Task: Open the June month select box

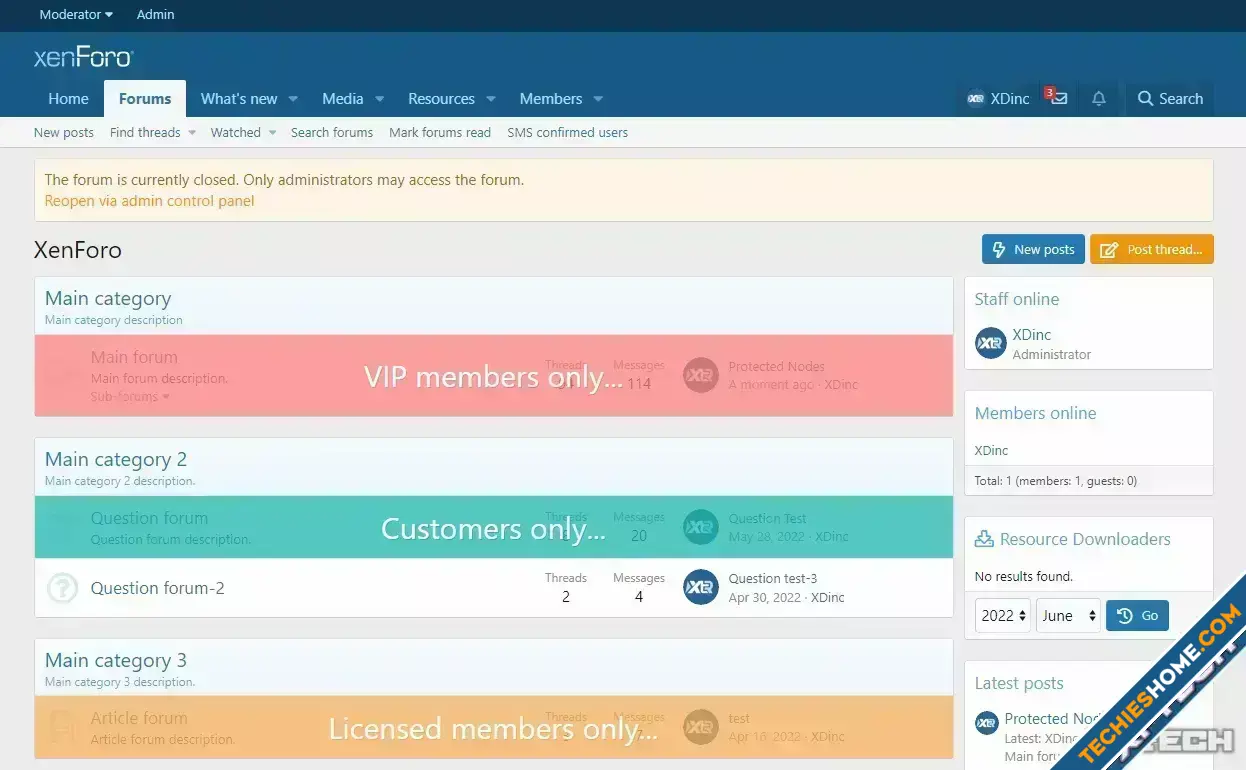Action: tap(1068, 616)
